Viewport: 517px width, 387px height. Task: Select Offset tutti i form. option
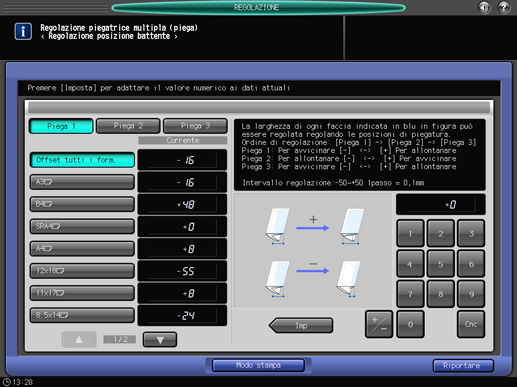[x=82, y=160]
